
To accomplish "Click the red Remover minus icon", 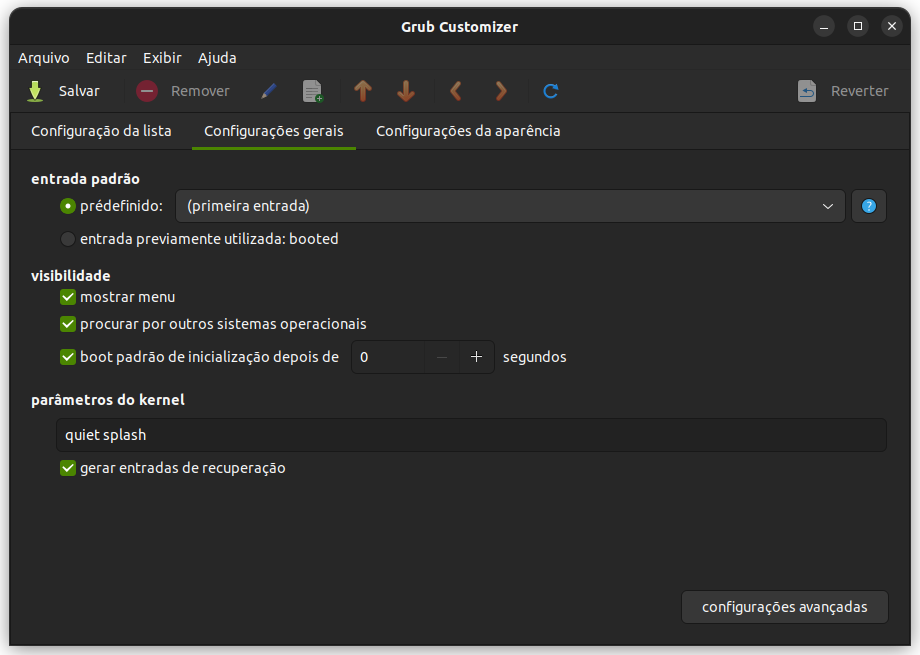I will coord(147,91).
